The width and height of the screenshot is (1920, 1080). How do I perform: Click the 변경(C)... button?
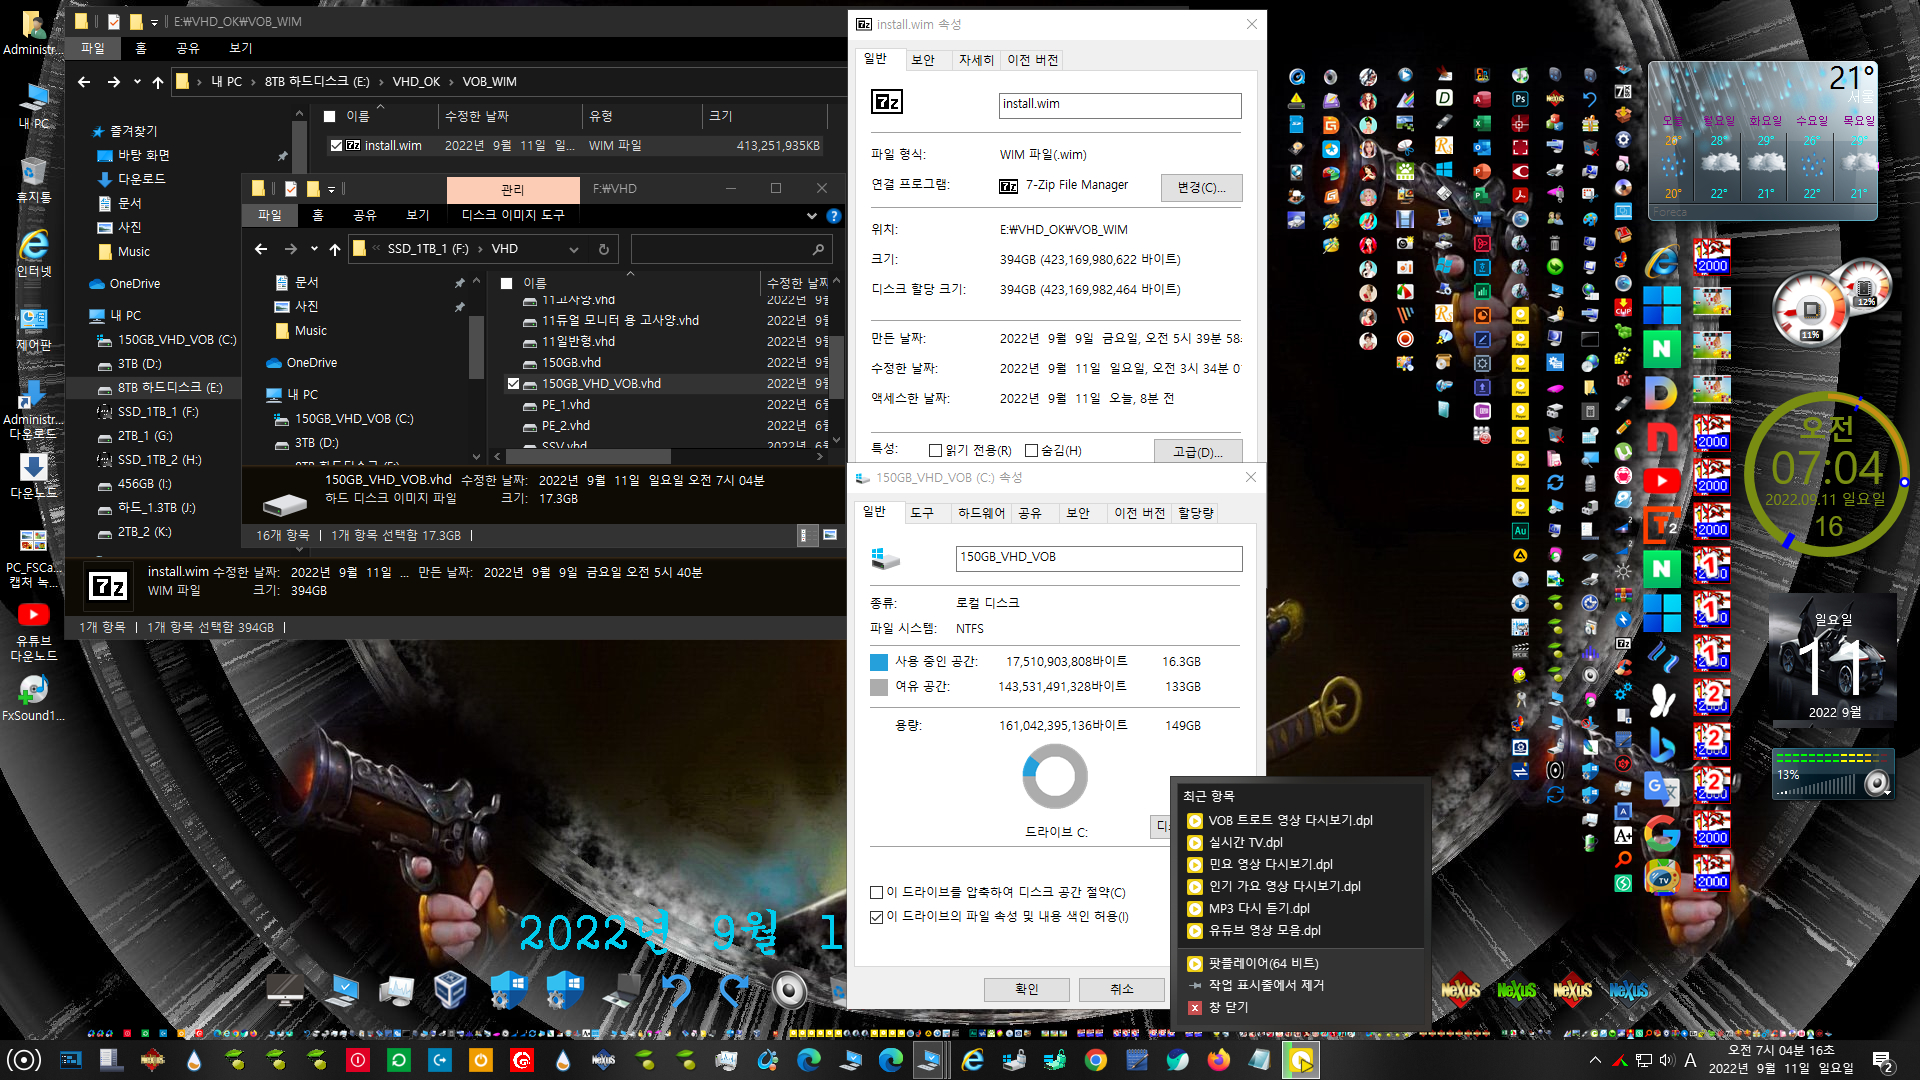[x=1201, y=188]
